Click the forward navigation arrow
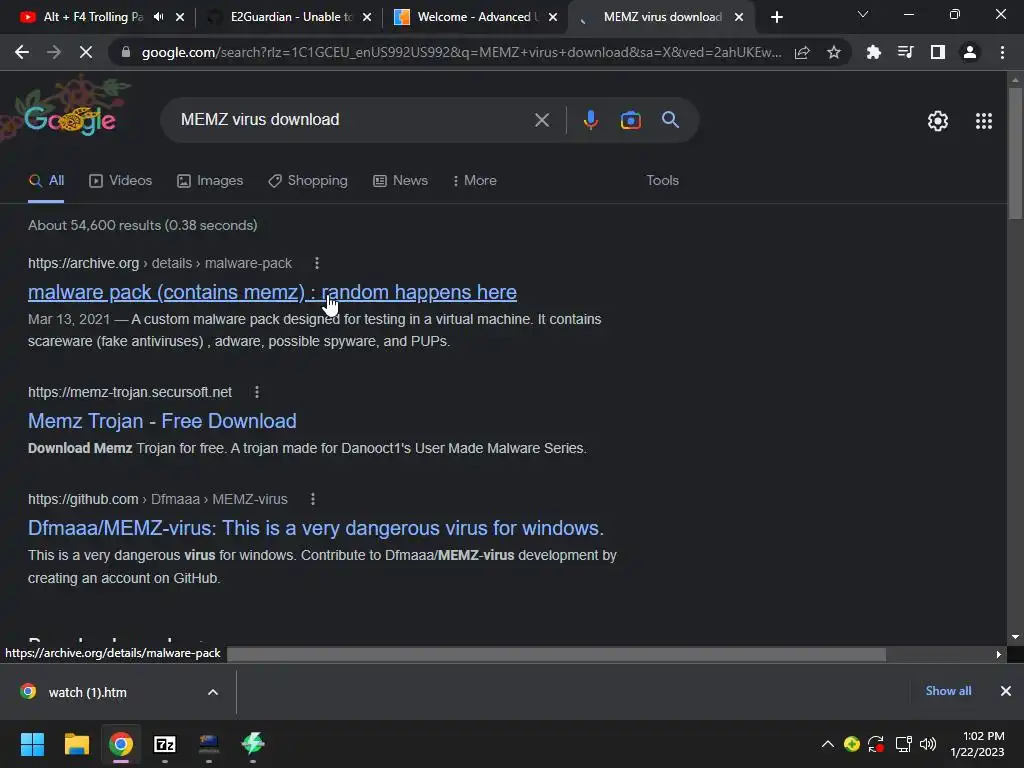The height and width of the screenshot is (768, 1024). point(54,52)
